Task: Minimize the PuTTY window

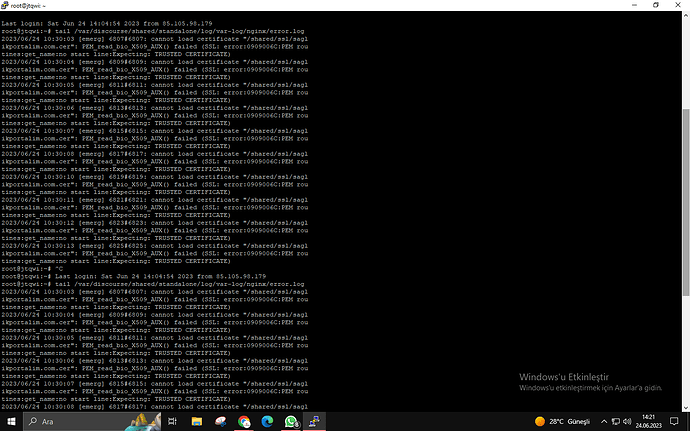Action: tap(634, 5)
